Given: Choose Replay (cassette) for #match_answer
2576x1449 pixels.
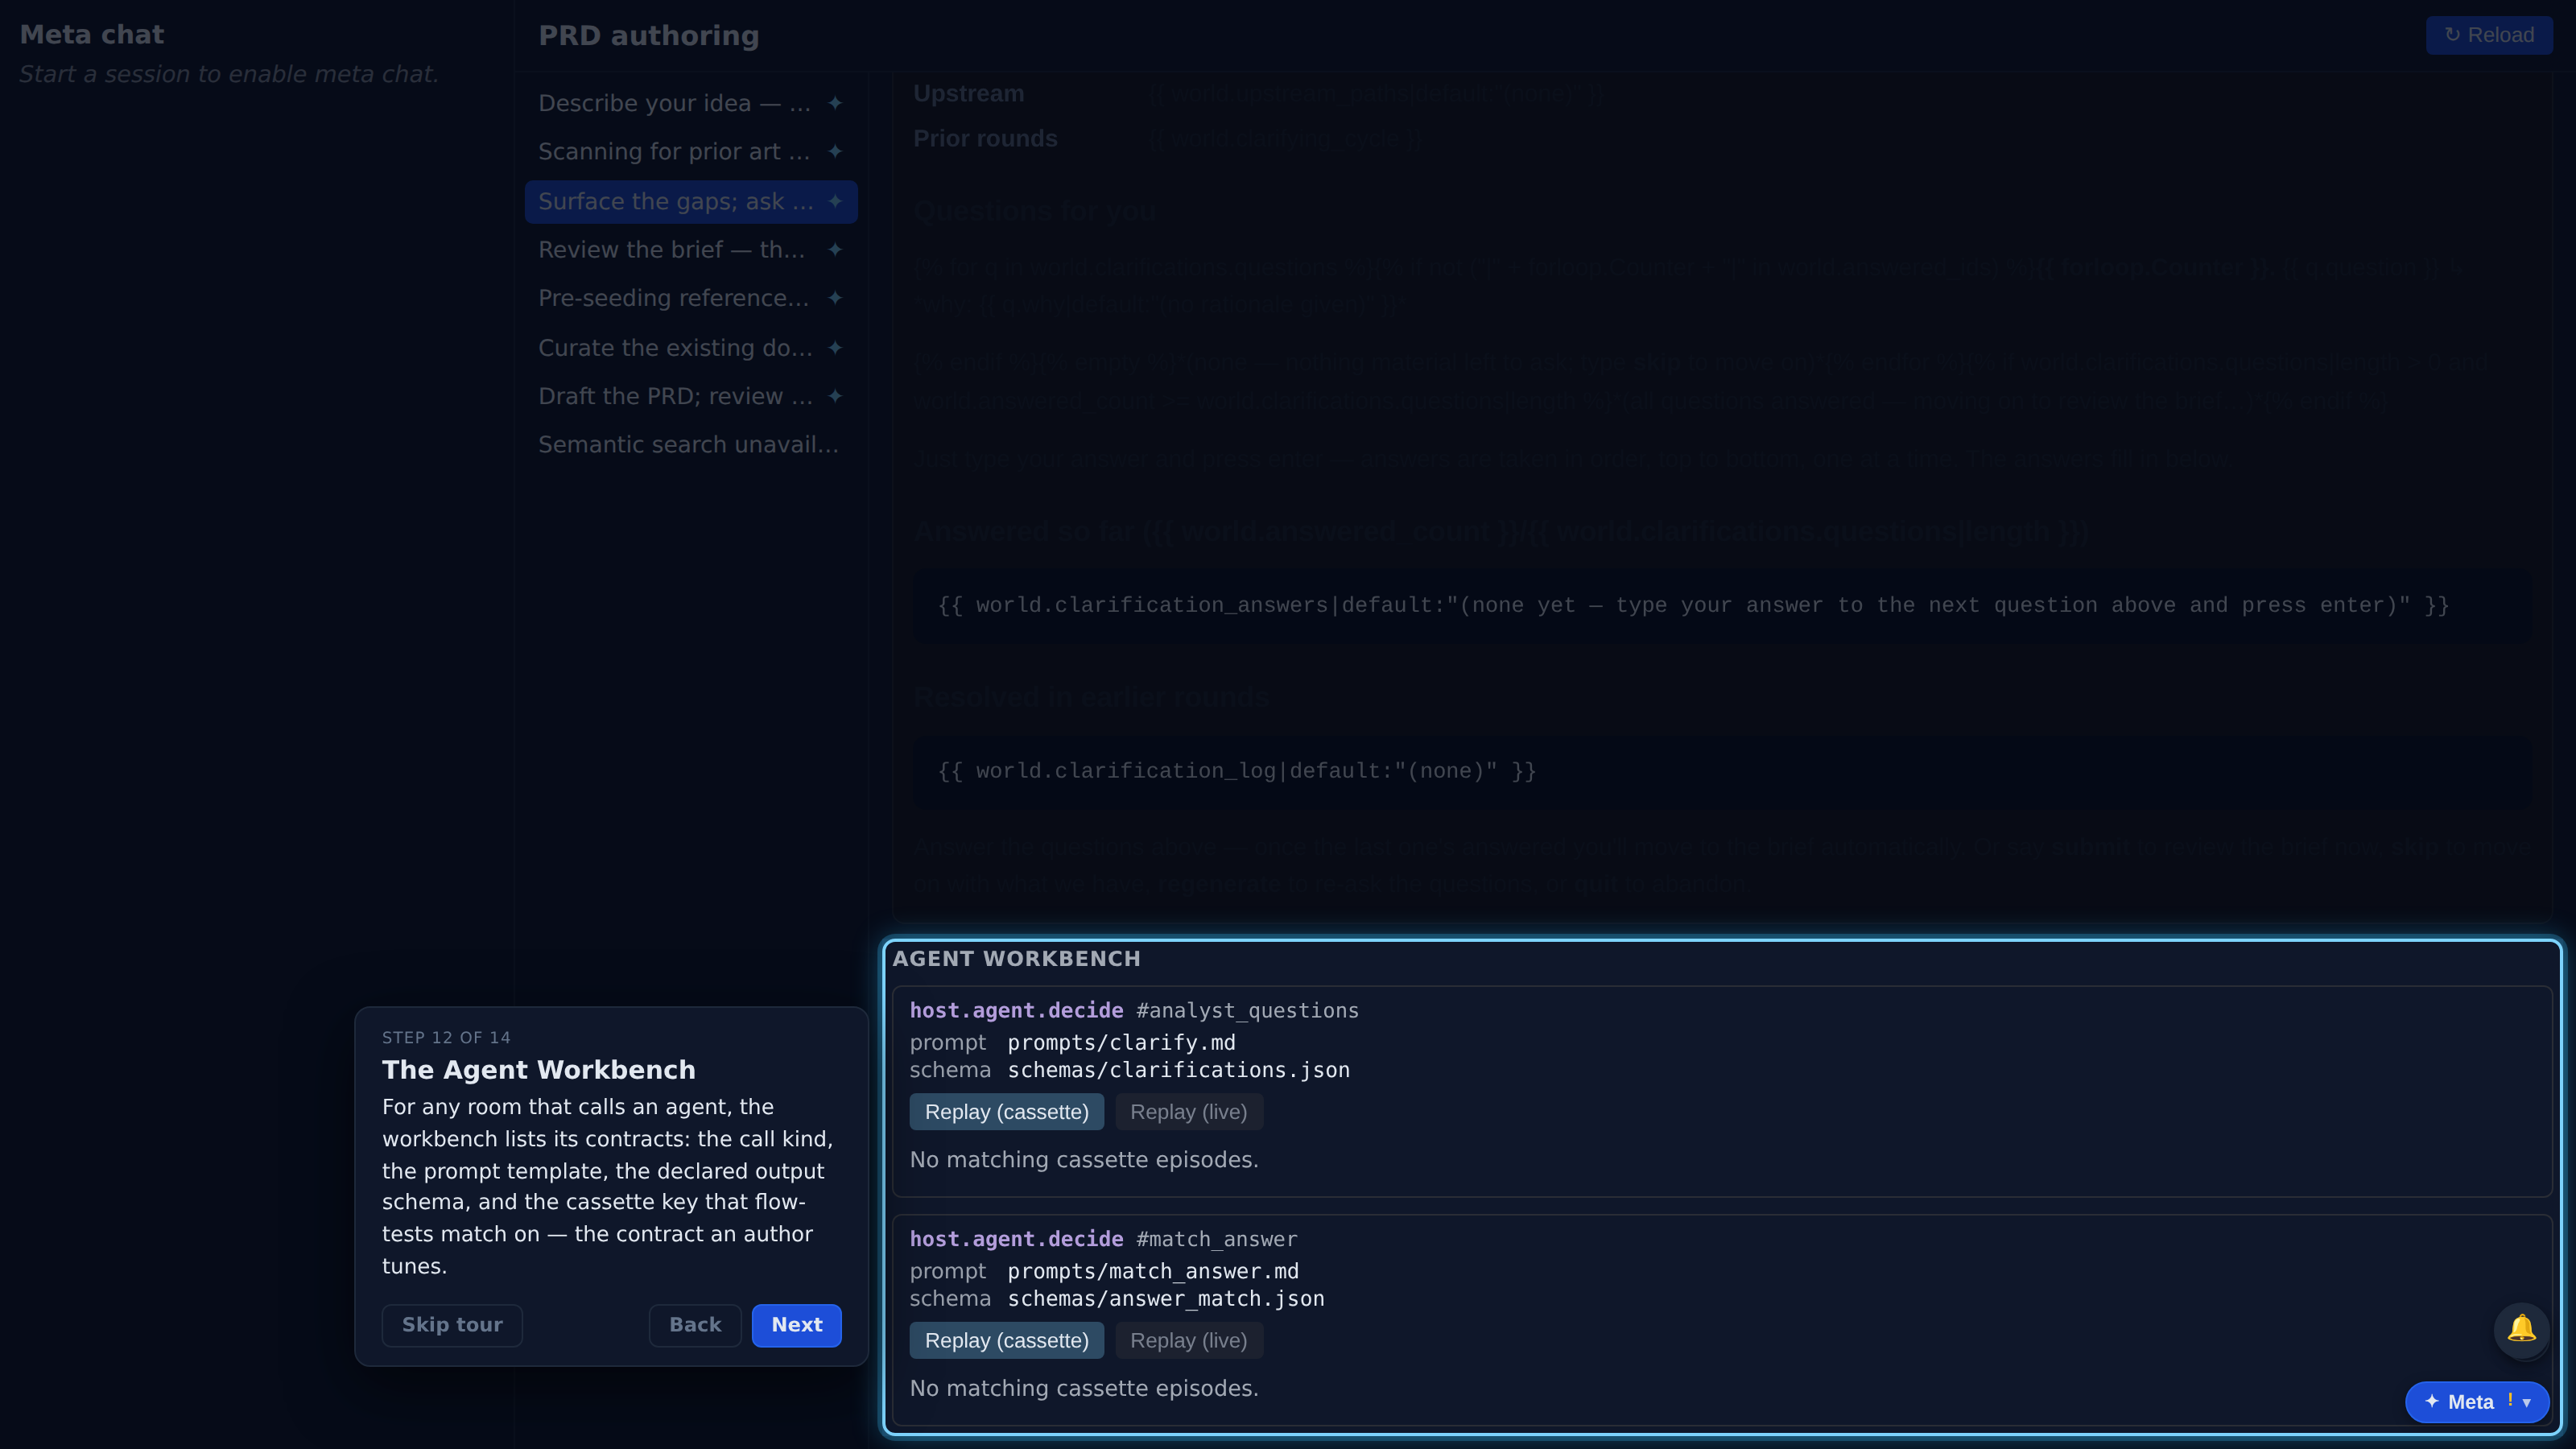Looking at the screenshot, I should click(1006, 1340).
